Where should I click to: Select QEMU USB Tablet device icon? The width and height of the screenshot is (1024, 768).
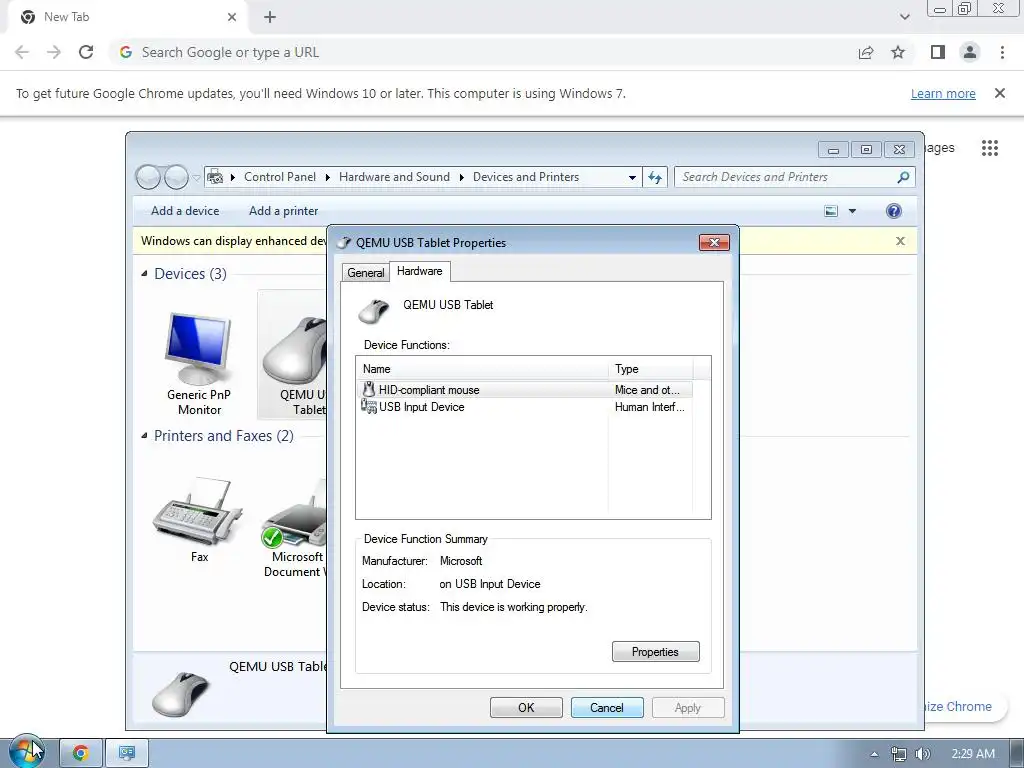coord(293,354)
